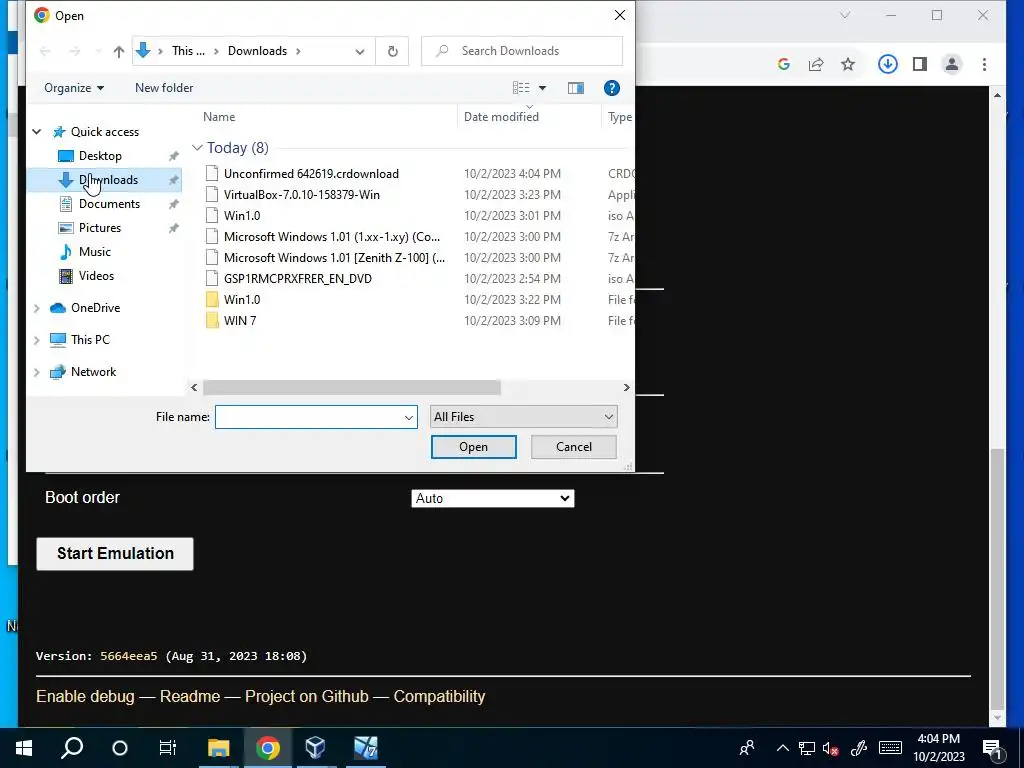Screen dimensions: 1024x768
Task: Click the Google icon in address bar
Action: coord(784,64)
